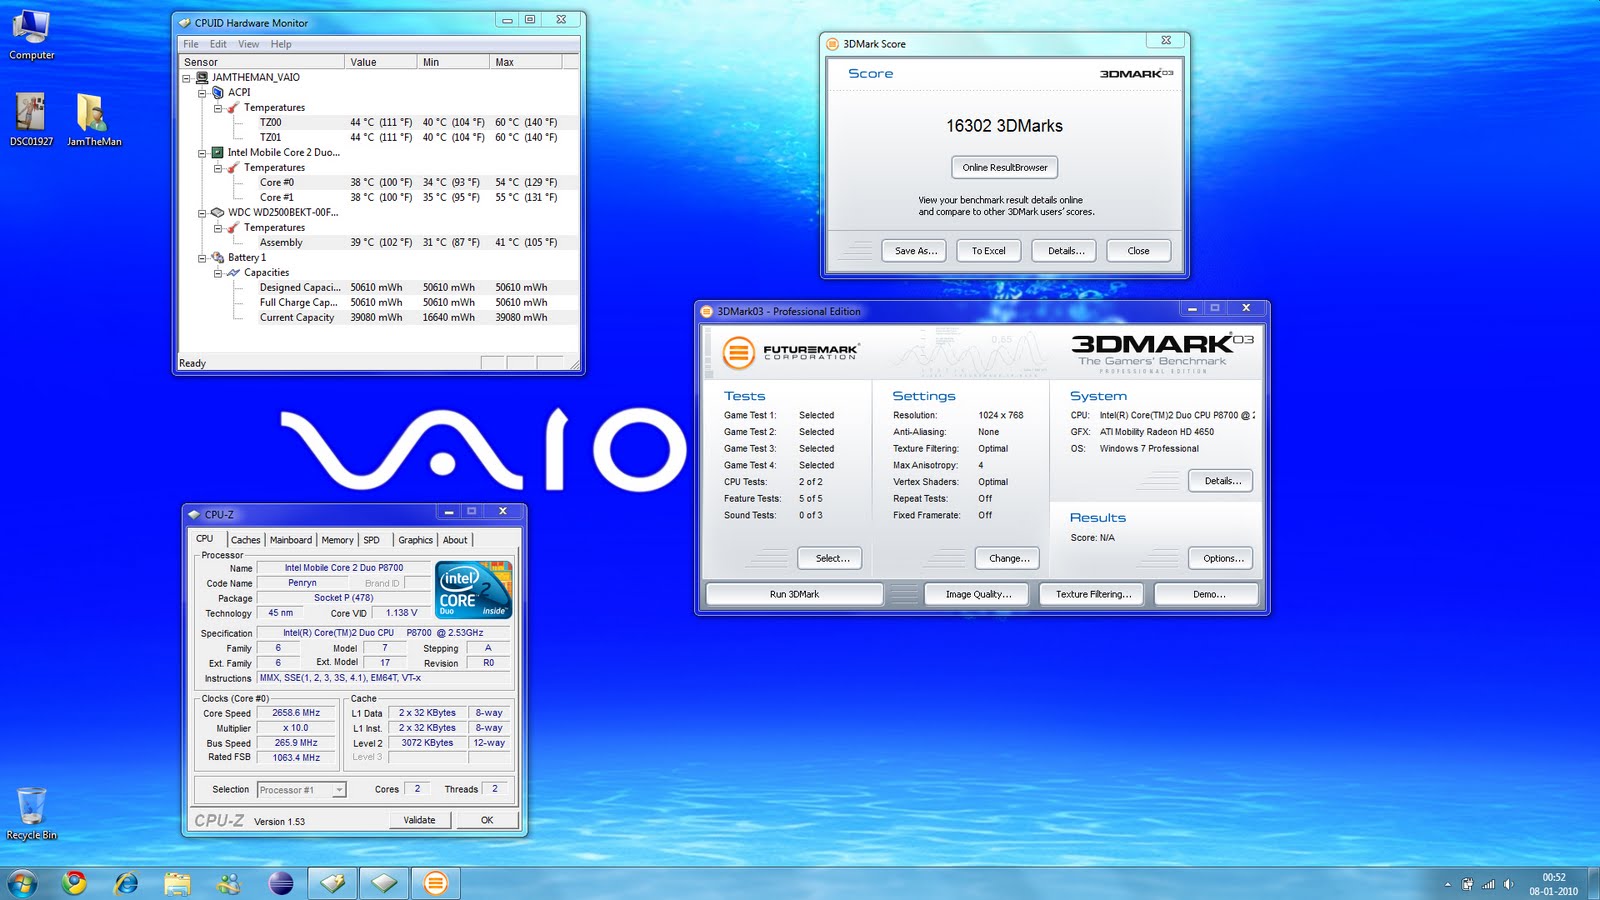Click the Futuremark orange logo in 3DMark03
The image size is (1600, 900).
pos(739,352)
